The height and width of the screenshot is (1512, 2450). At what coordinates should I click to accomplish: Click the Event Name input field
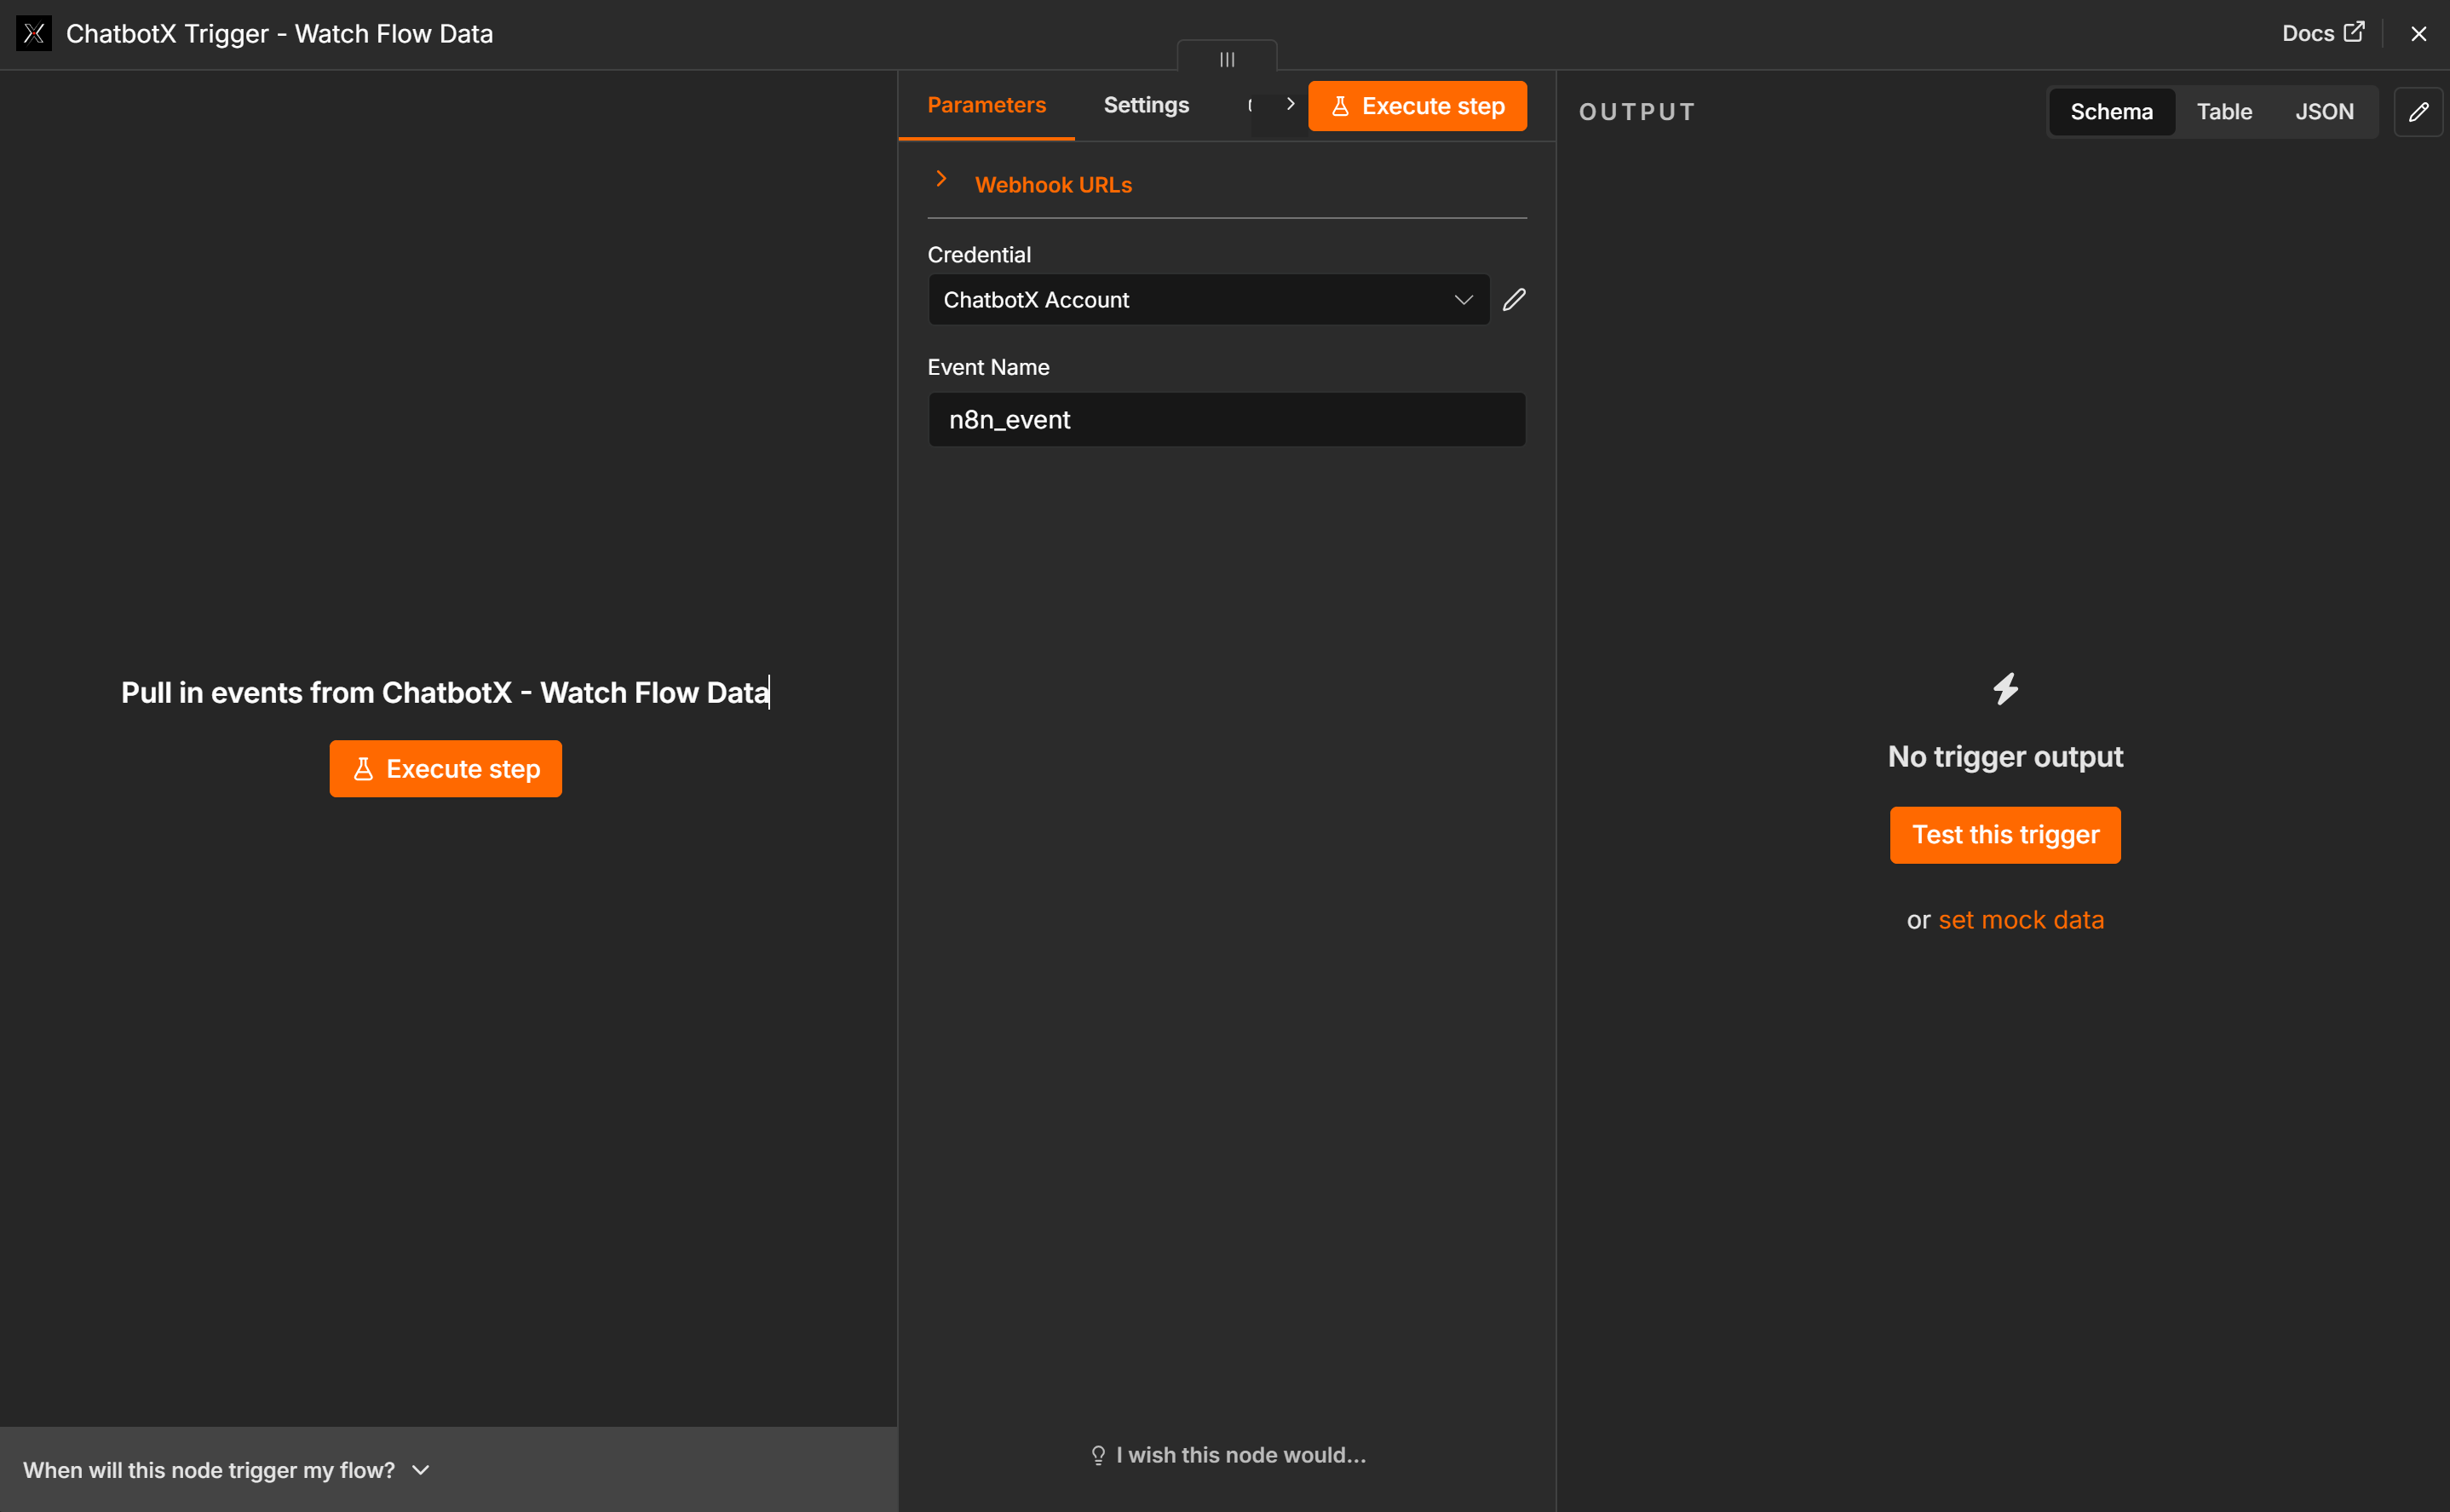coord(1227,420)
